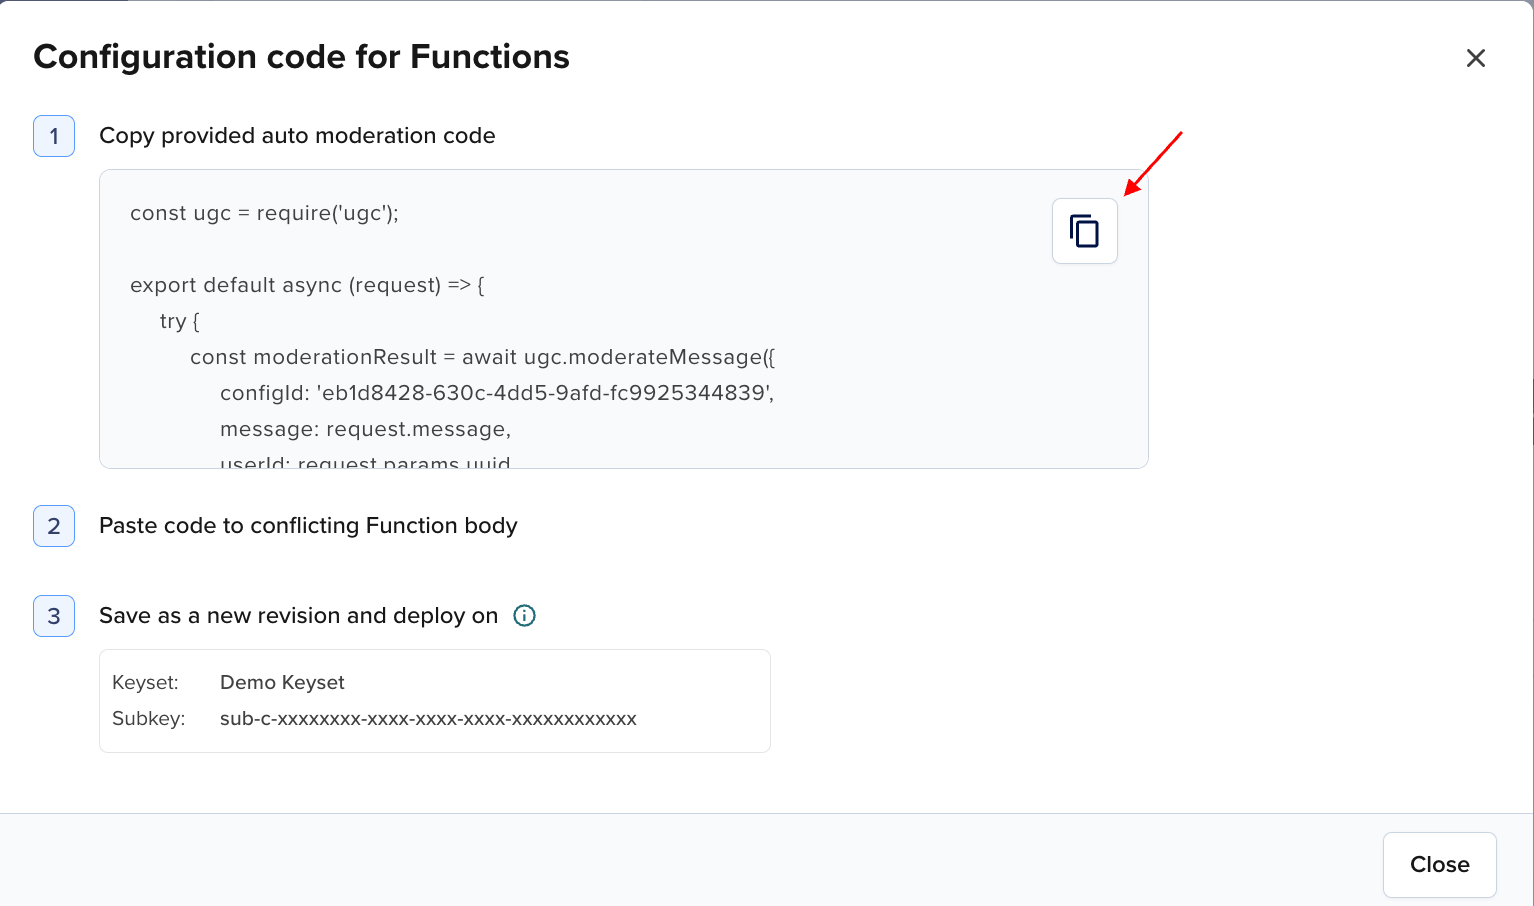1534x906 pixels.
Task: Select the configId line in the code
Action: [497, 393]
